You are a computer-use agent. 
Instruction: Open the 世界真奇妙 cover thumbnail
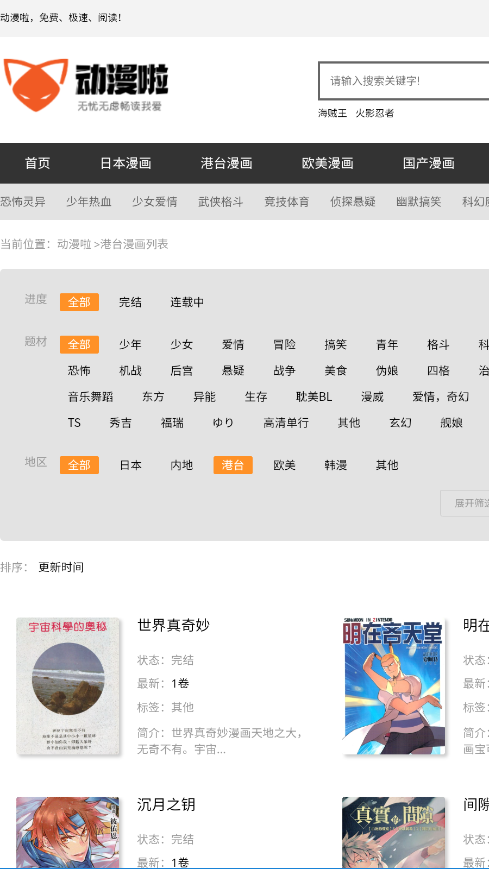click(x=68, y=686)
